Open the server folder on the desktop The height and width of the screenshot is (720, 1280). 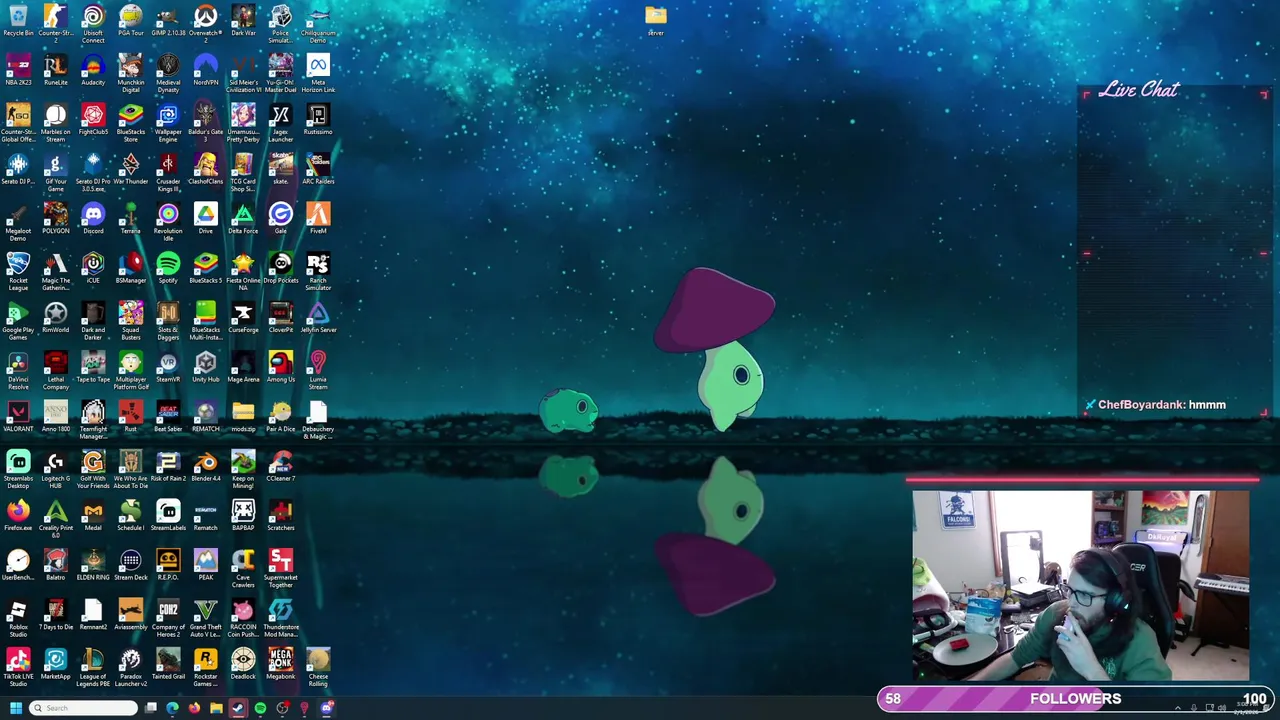(656, 21)
